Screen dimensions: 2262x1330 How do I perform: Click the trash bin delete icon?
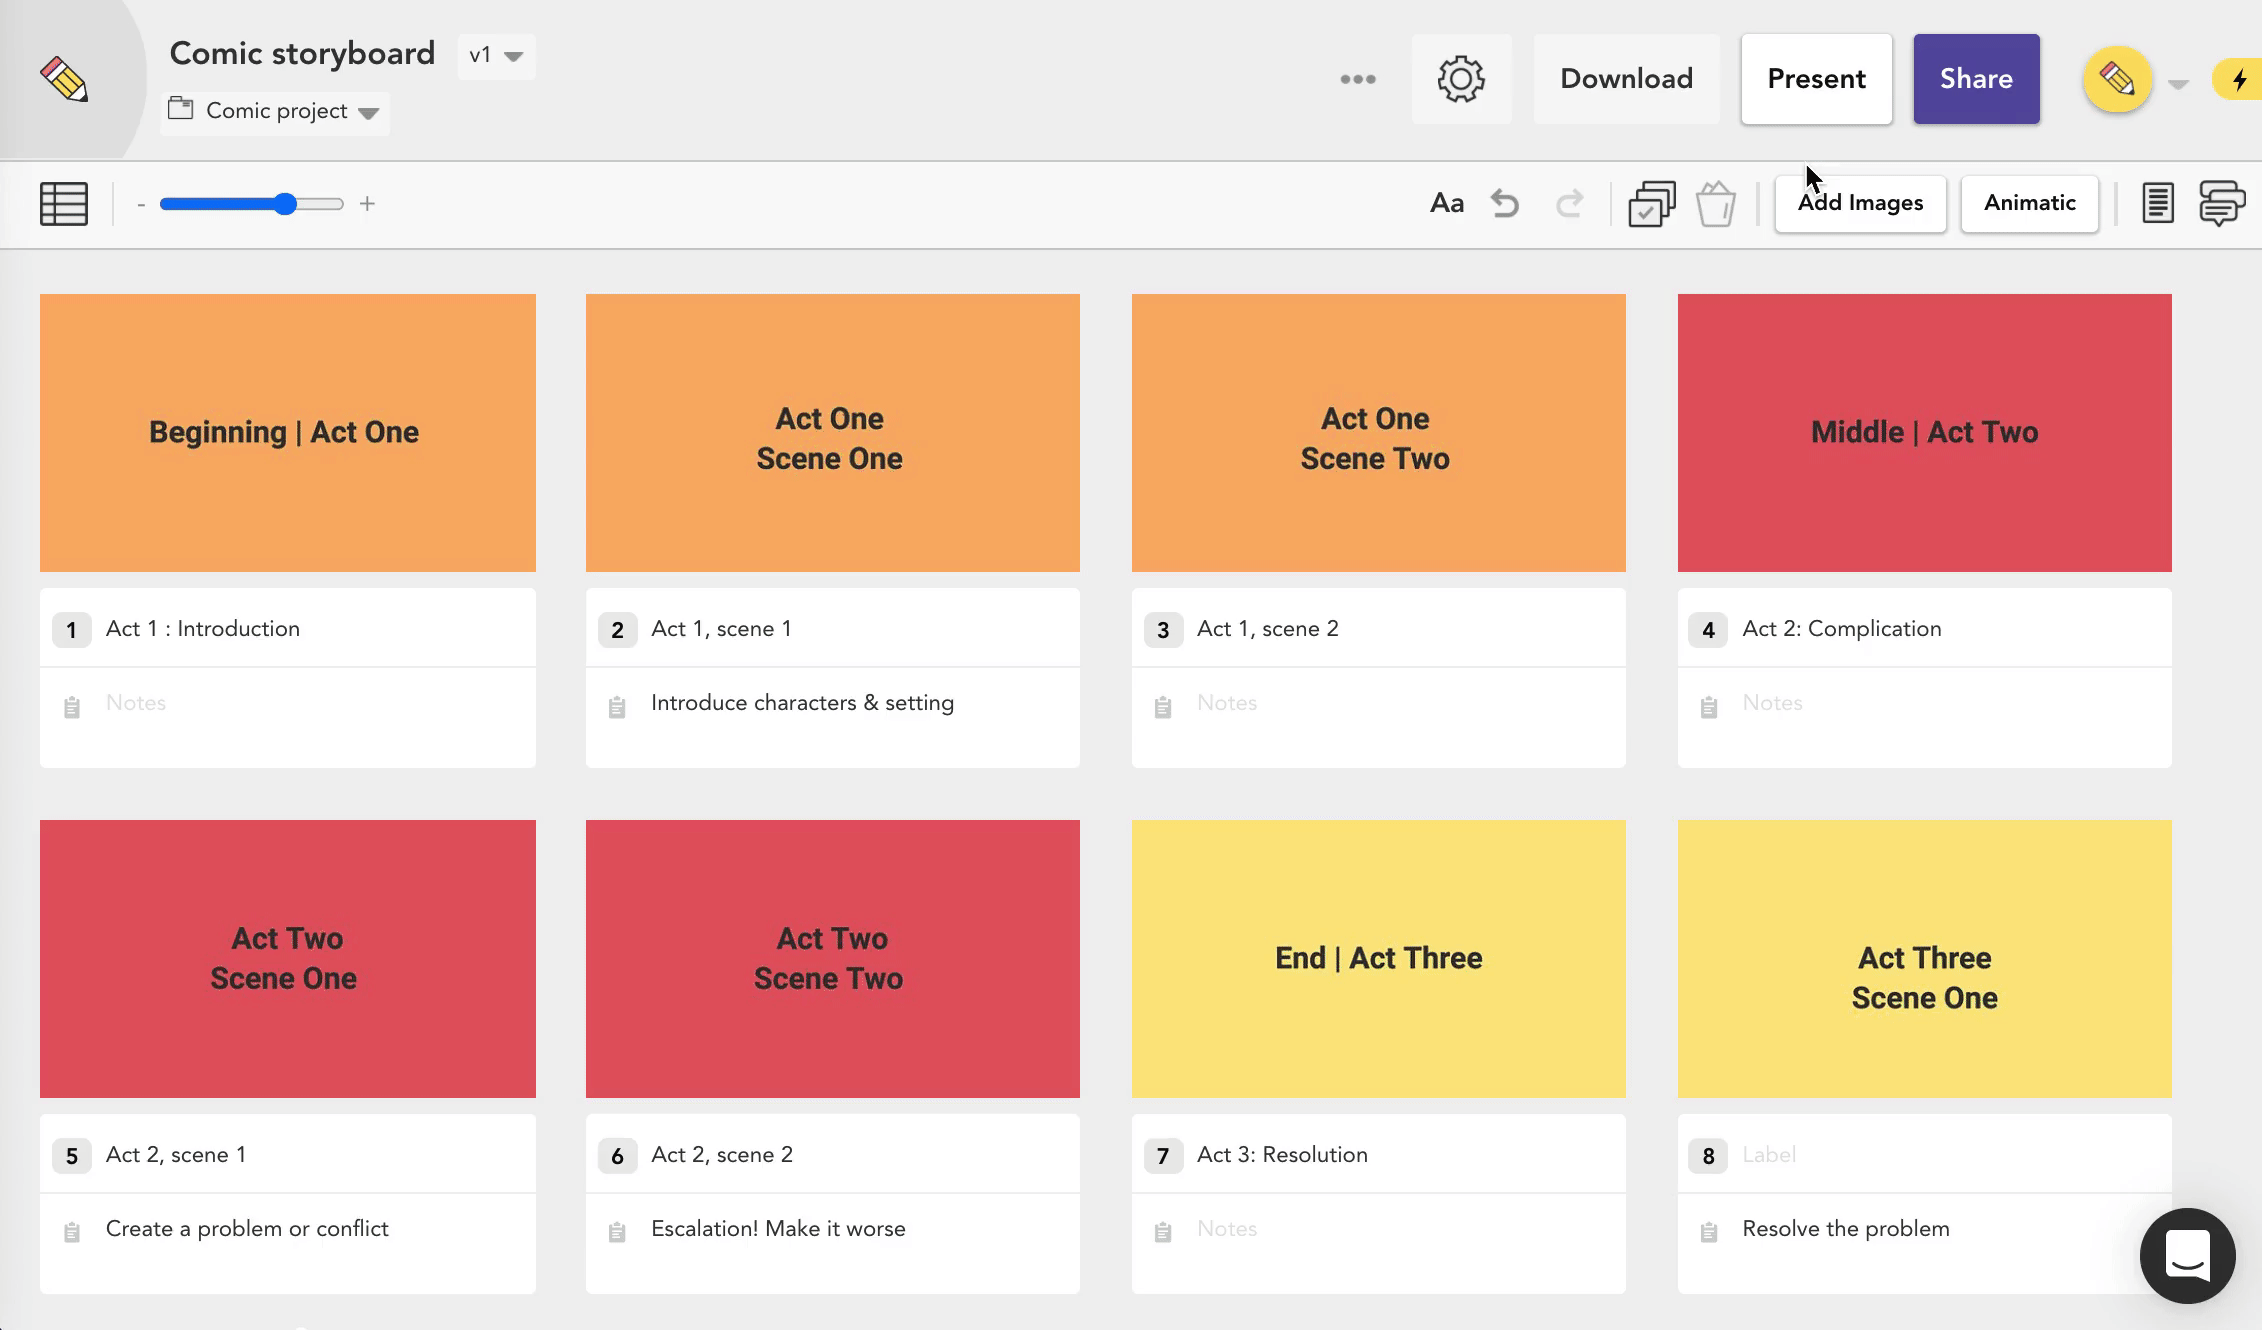1716,204
